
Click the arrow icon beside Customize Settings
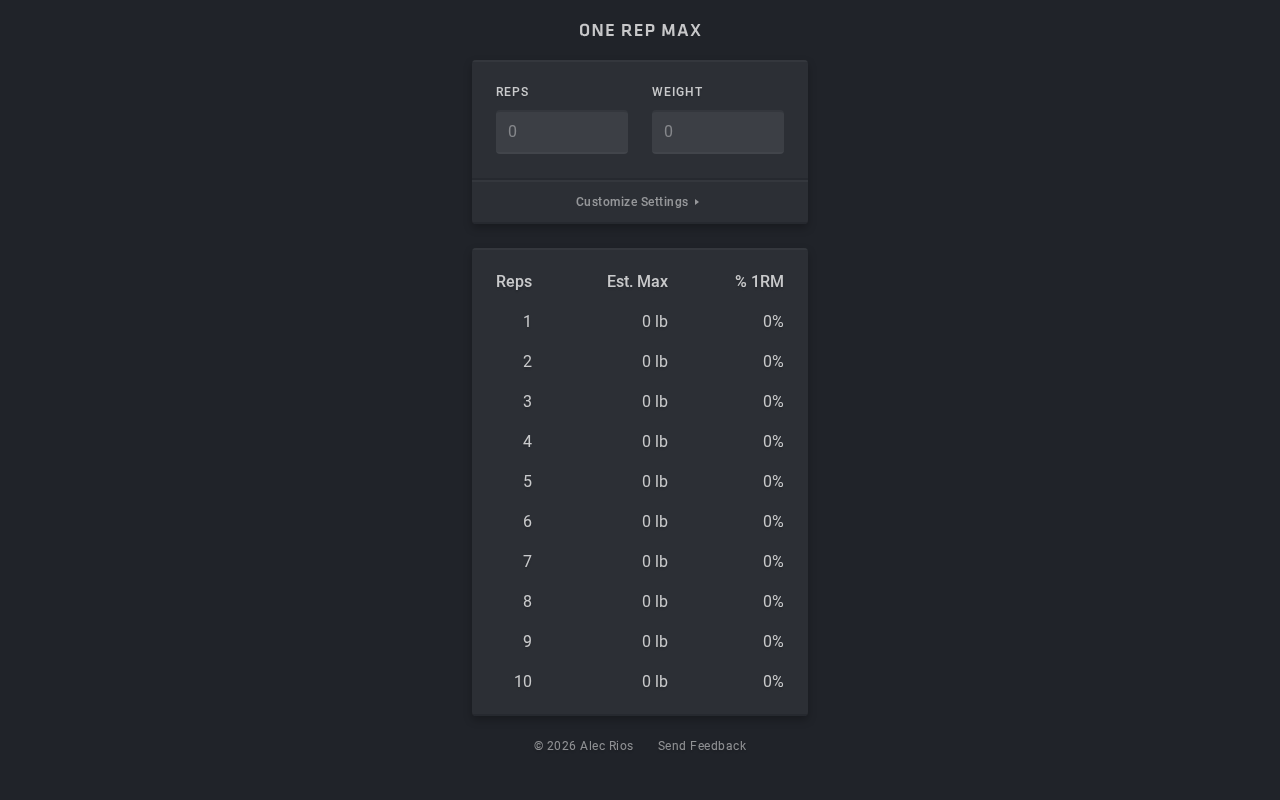click(697, 202)
